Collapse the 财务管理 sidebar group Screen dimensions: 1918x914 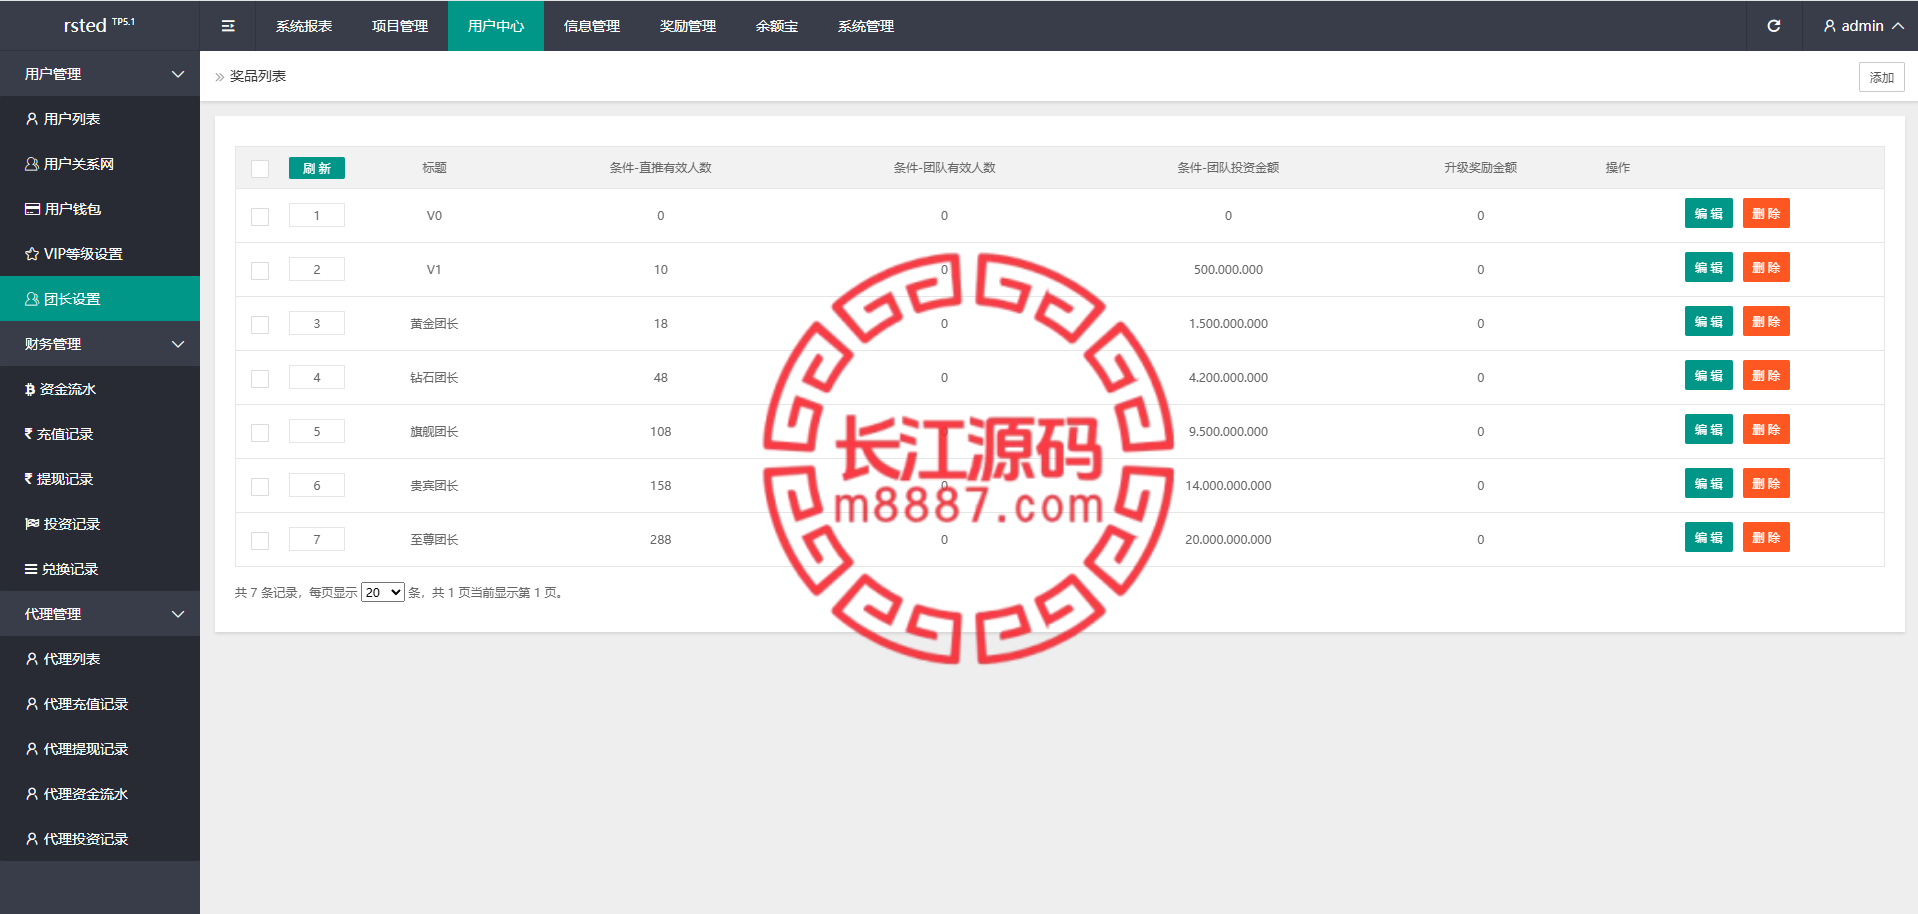click(x=100, y=344)
